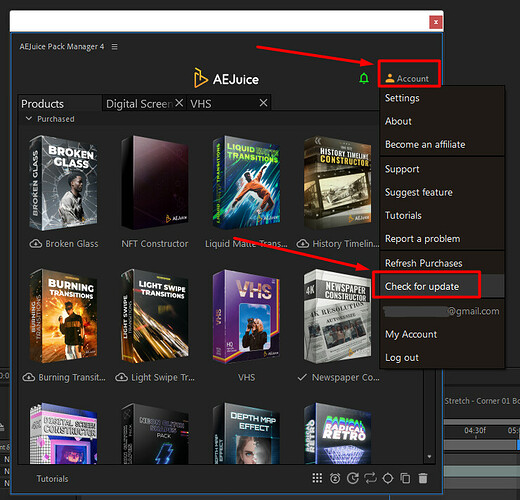Open My Account menu item
The height and width of the screenshot is (500, 520).
click(x=442, y=334)
